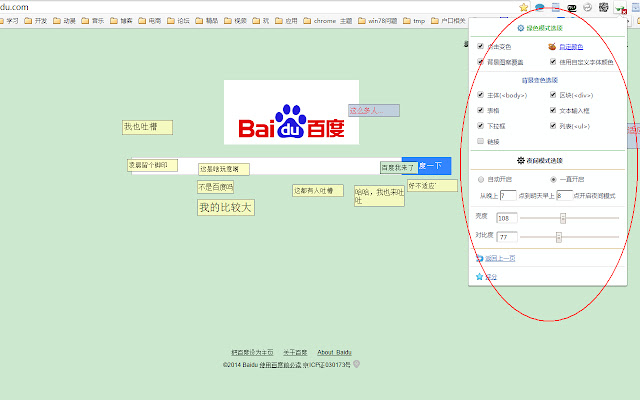The width and height of the screenshot is (640, 400).
Task: Click the blue back arrow icon
Action: pyautogui.click(x=480, y=258)
